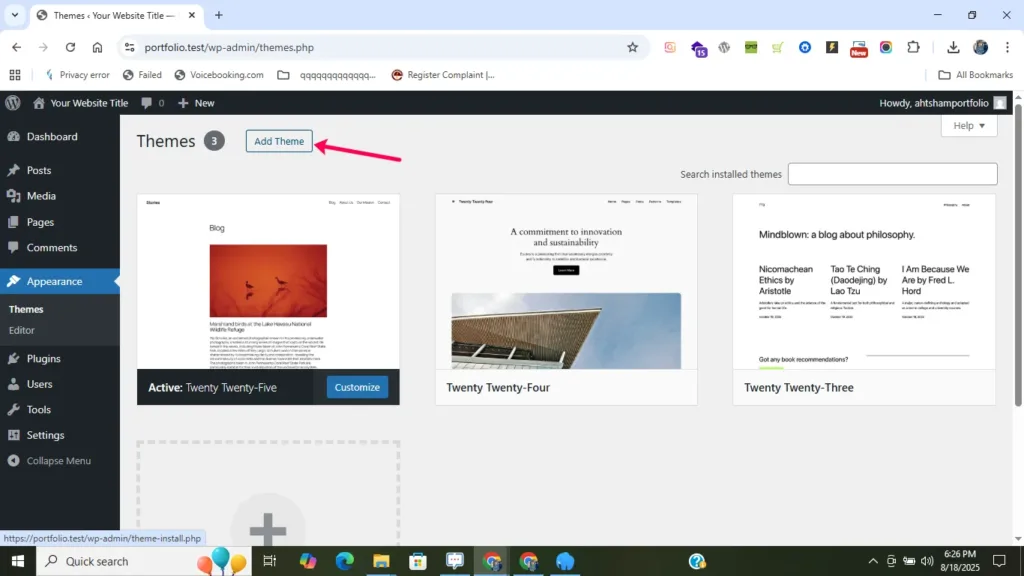The image size is (1024, 576).
Task: Bookmark this page with the star icon
Action: (x=632, y=47)
